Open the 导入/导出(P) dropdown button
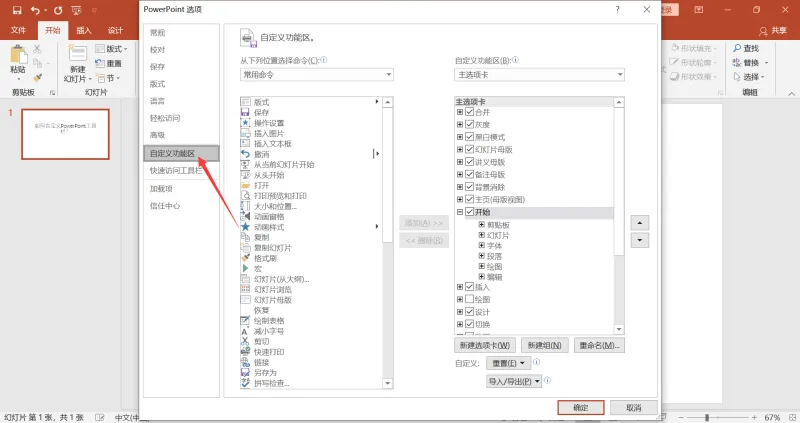 (x=514, y=381)
